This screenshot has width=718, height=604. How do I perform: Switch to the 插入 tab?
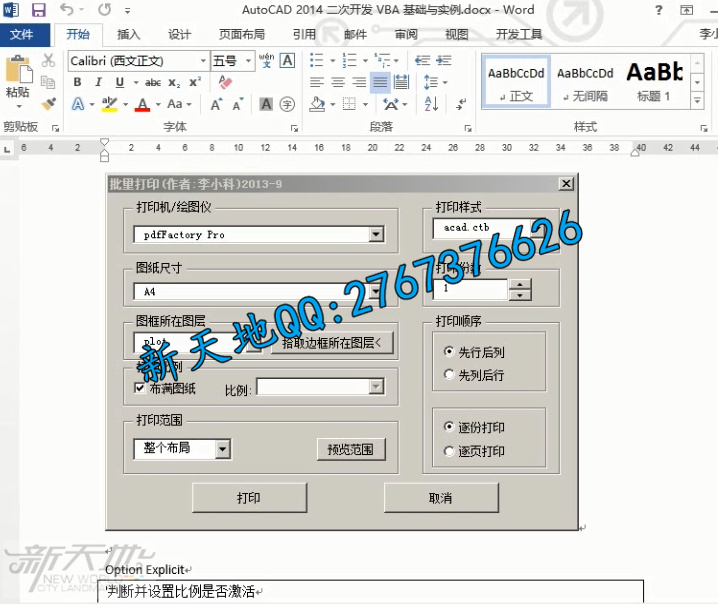pyautogui.click(x=129, y=34)
